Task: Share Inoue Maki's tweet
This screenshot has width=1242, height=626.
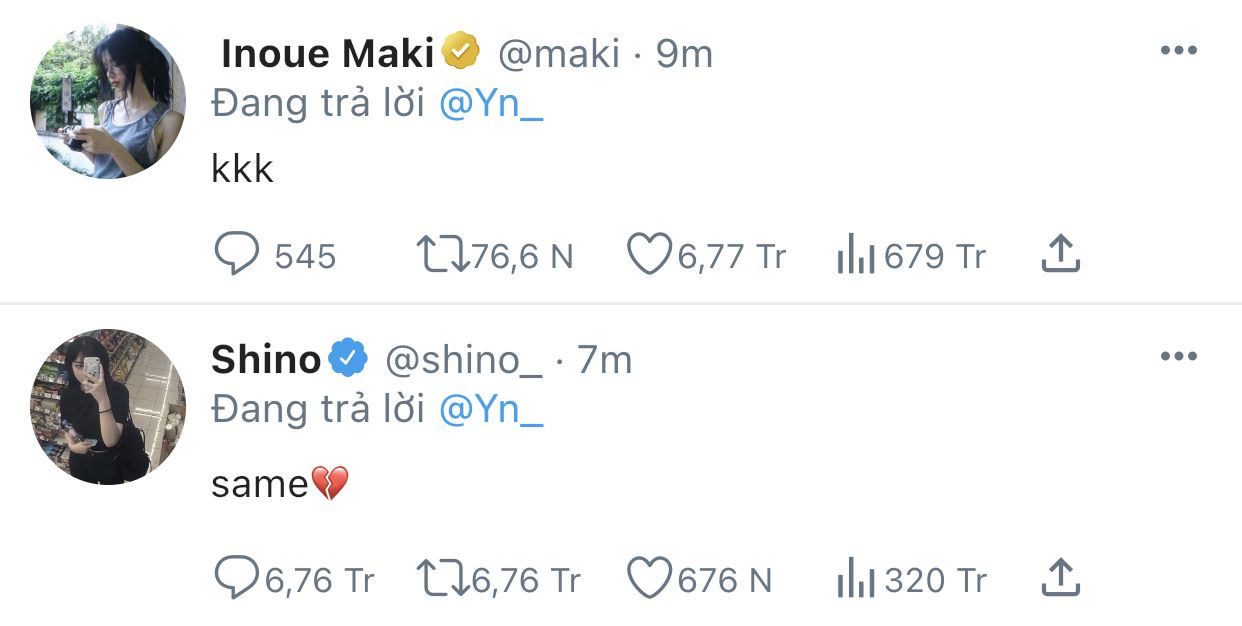Action: [x=1060, y=256]
